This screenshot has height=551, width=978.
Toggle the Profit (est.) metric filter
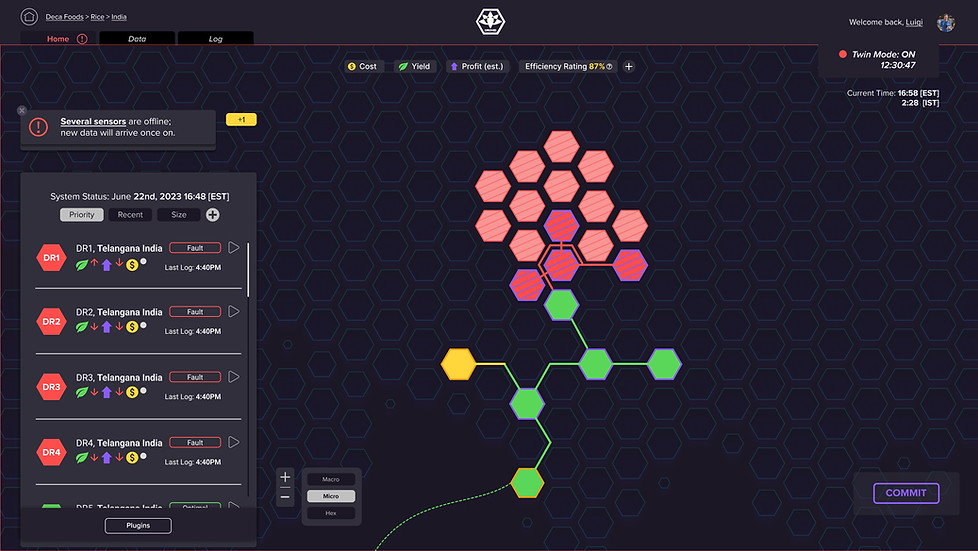[477, 66]
